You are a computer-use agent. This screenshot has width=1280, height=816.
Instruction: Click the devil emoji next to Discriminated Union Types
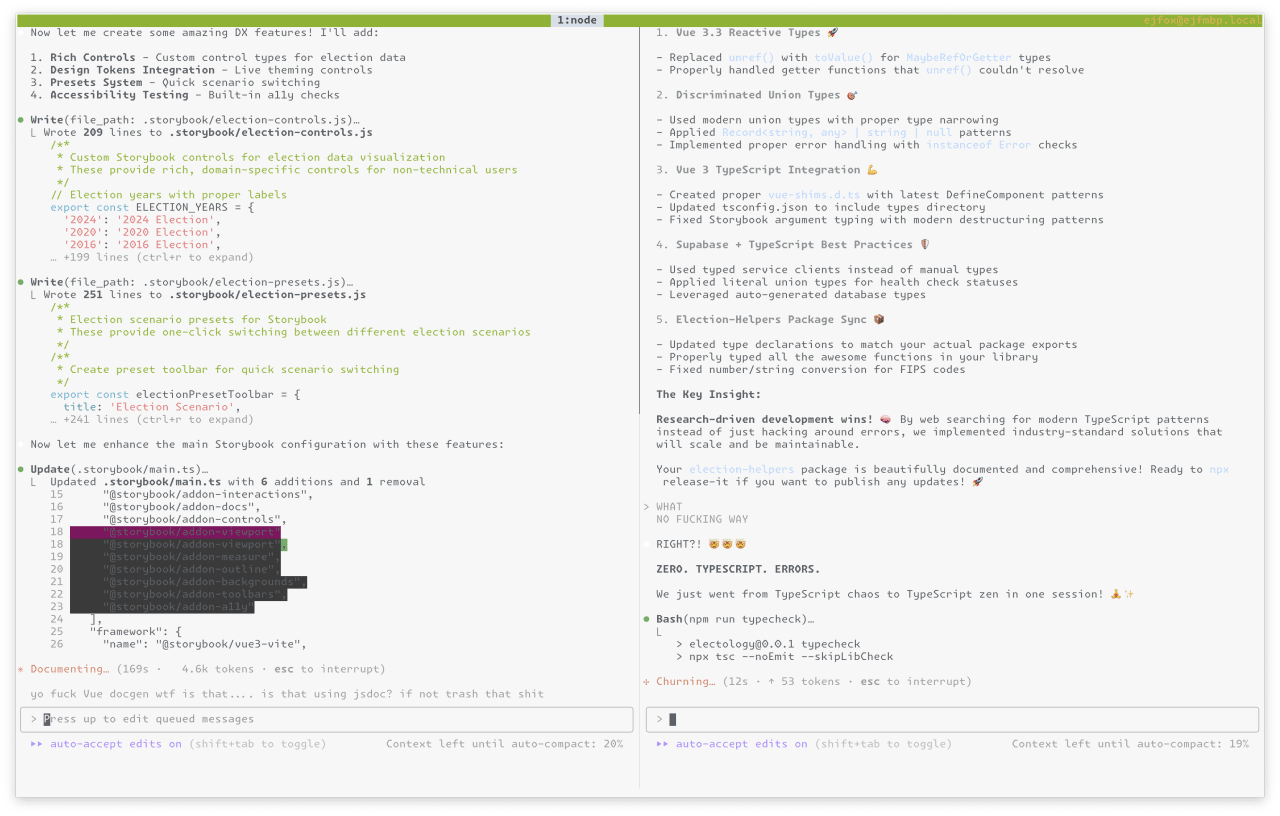(849, 94)
